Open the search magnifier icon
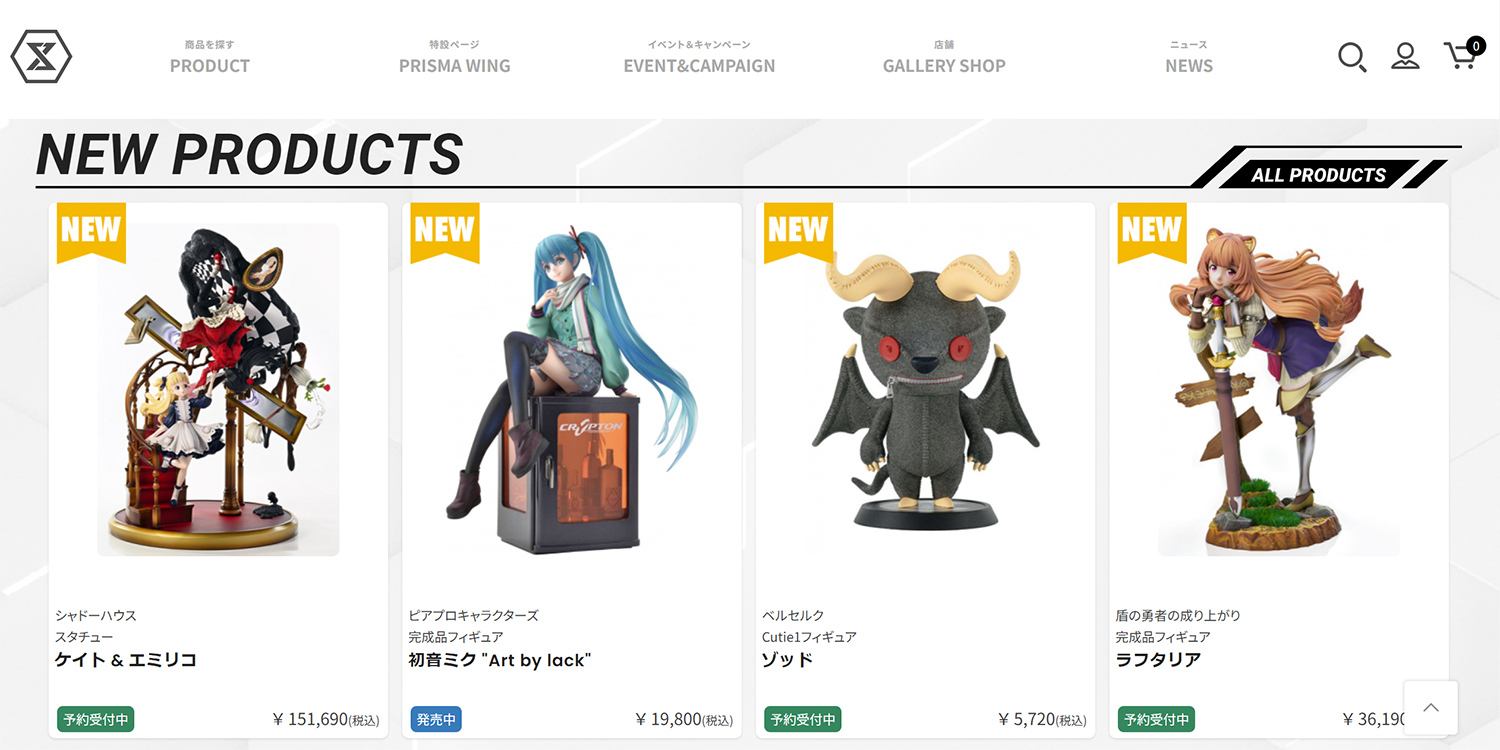Image resolution: width=1500 pixels, height=750 pixels. [x=1352, y=57]
